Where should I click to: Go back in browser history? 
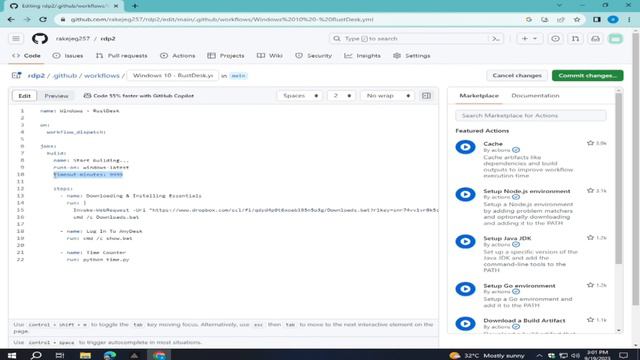click(11, 19)
